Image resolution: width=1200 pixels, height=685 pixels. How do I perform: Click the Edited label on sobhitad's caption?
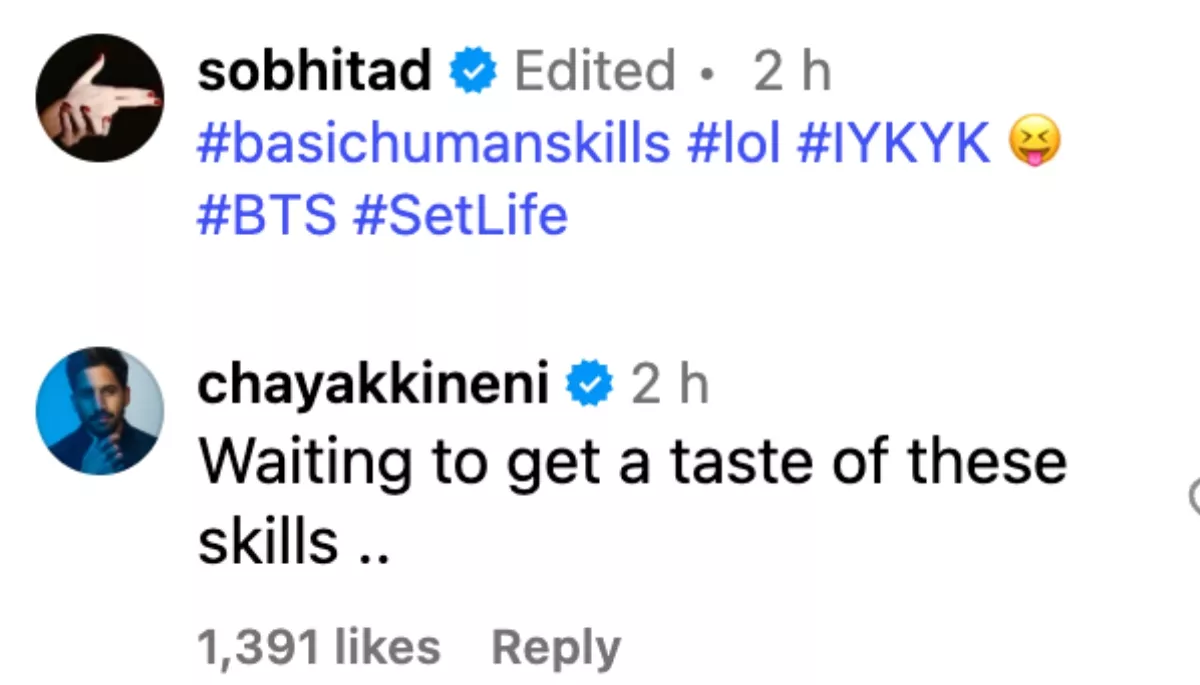click(594, 73)
